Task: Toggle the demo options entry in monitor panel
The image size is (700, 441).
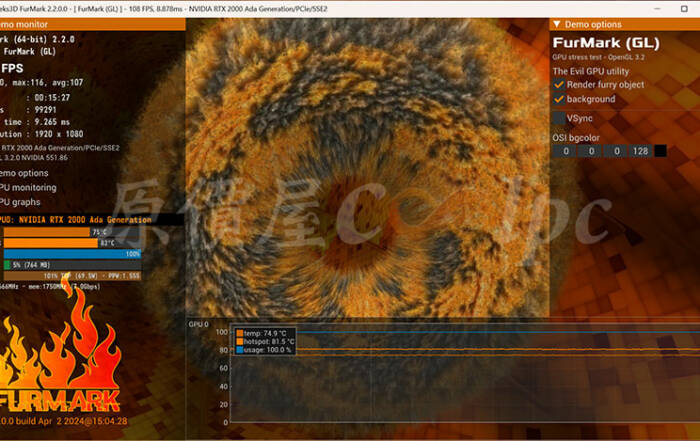Action: click(x=24, y=173)
